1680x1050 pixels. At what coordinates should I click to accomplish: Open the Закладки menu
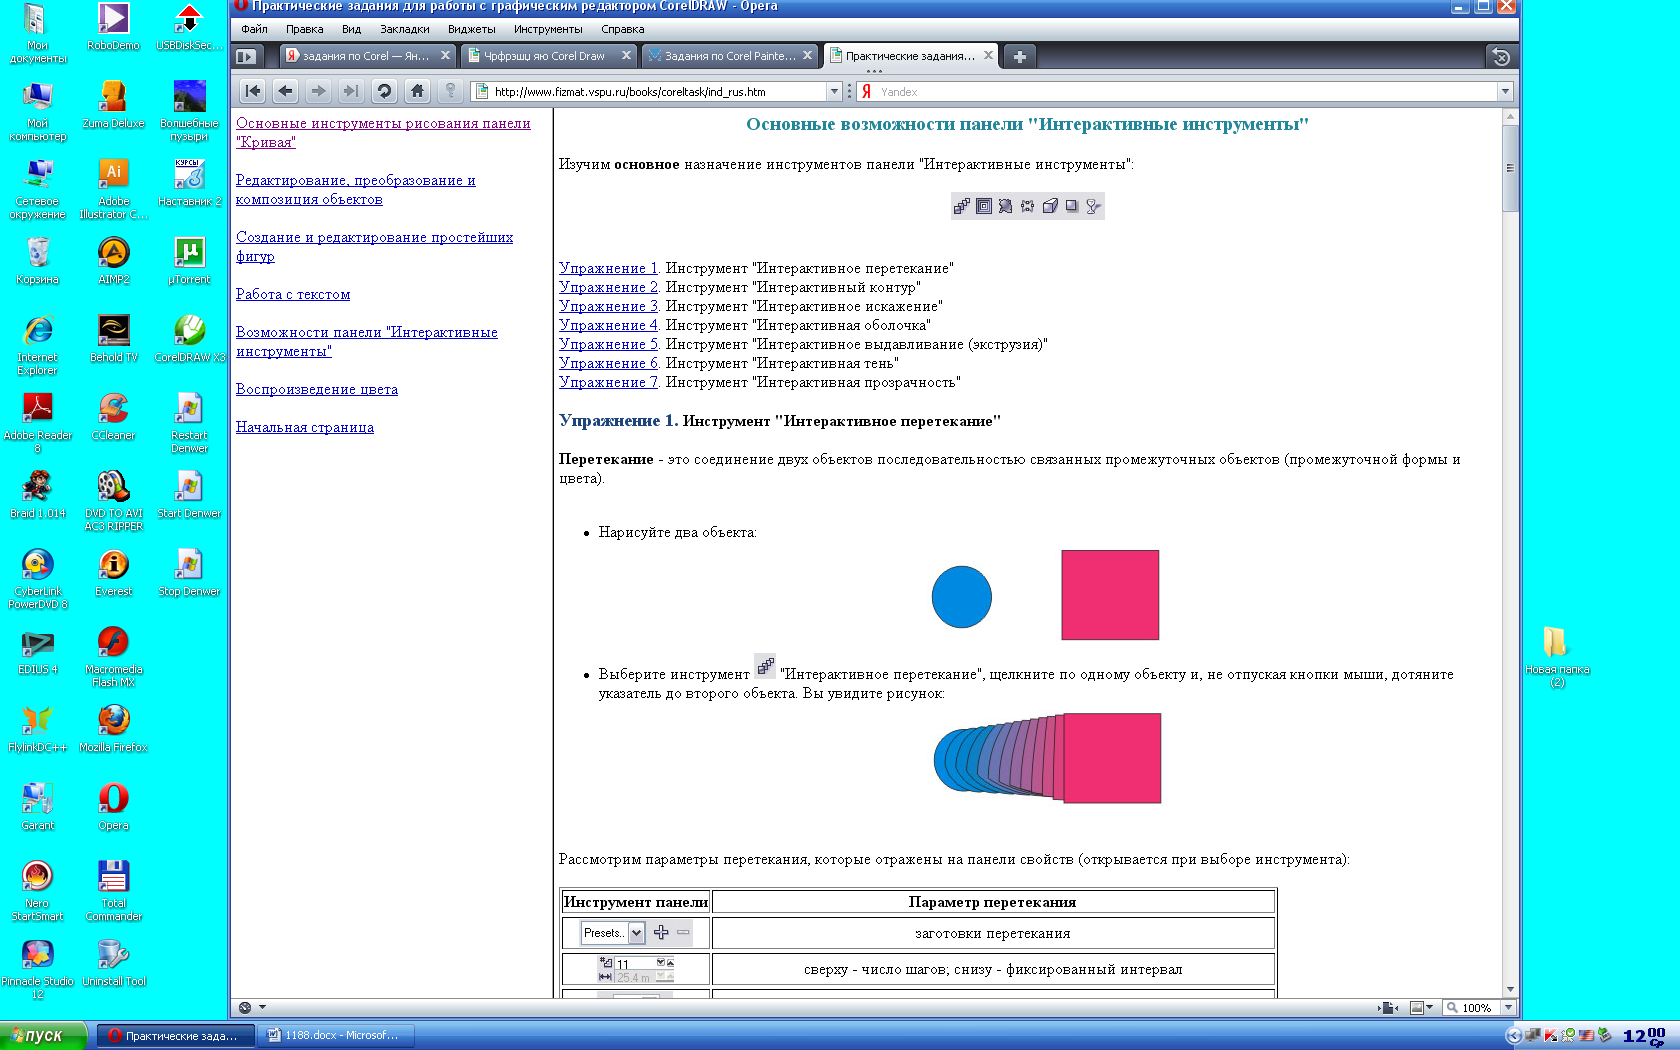(x=405, y=29)
